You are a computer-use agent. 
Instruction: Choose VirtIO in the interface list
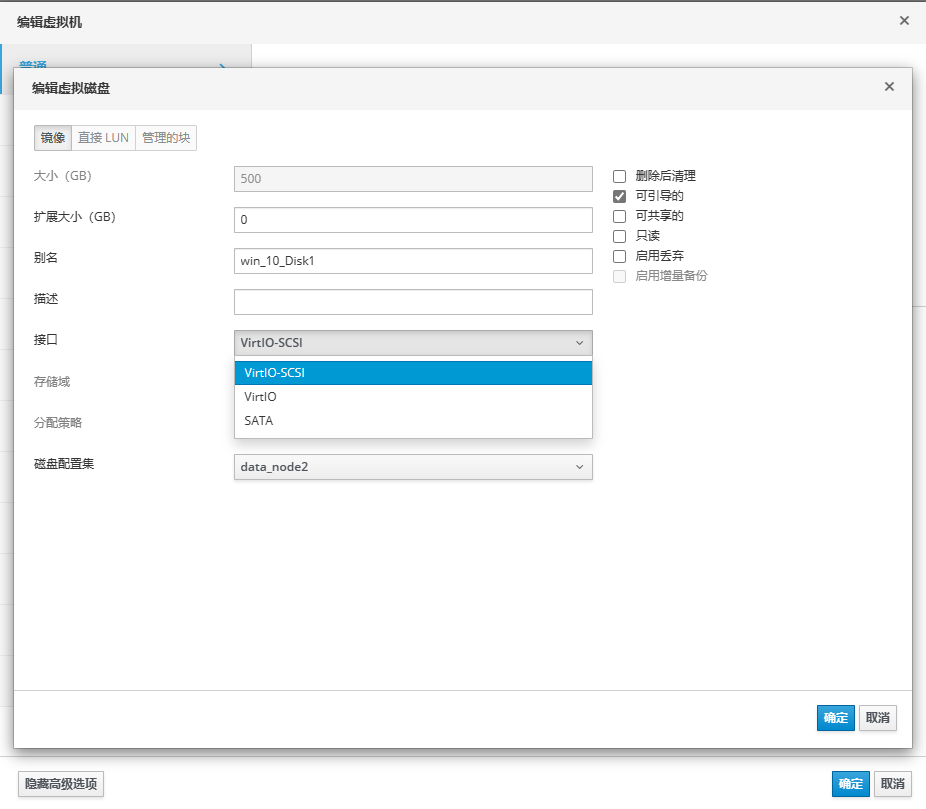(413, 397)
